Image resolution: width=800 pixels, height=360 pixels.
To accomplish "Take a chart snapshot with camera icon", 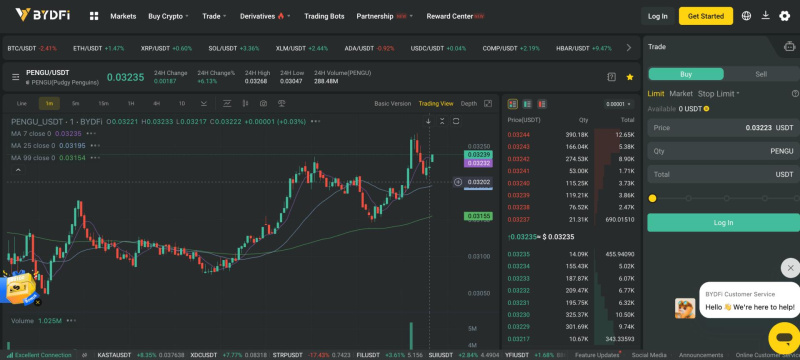I will 263,104.
